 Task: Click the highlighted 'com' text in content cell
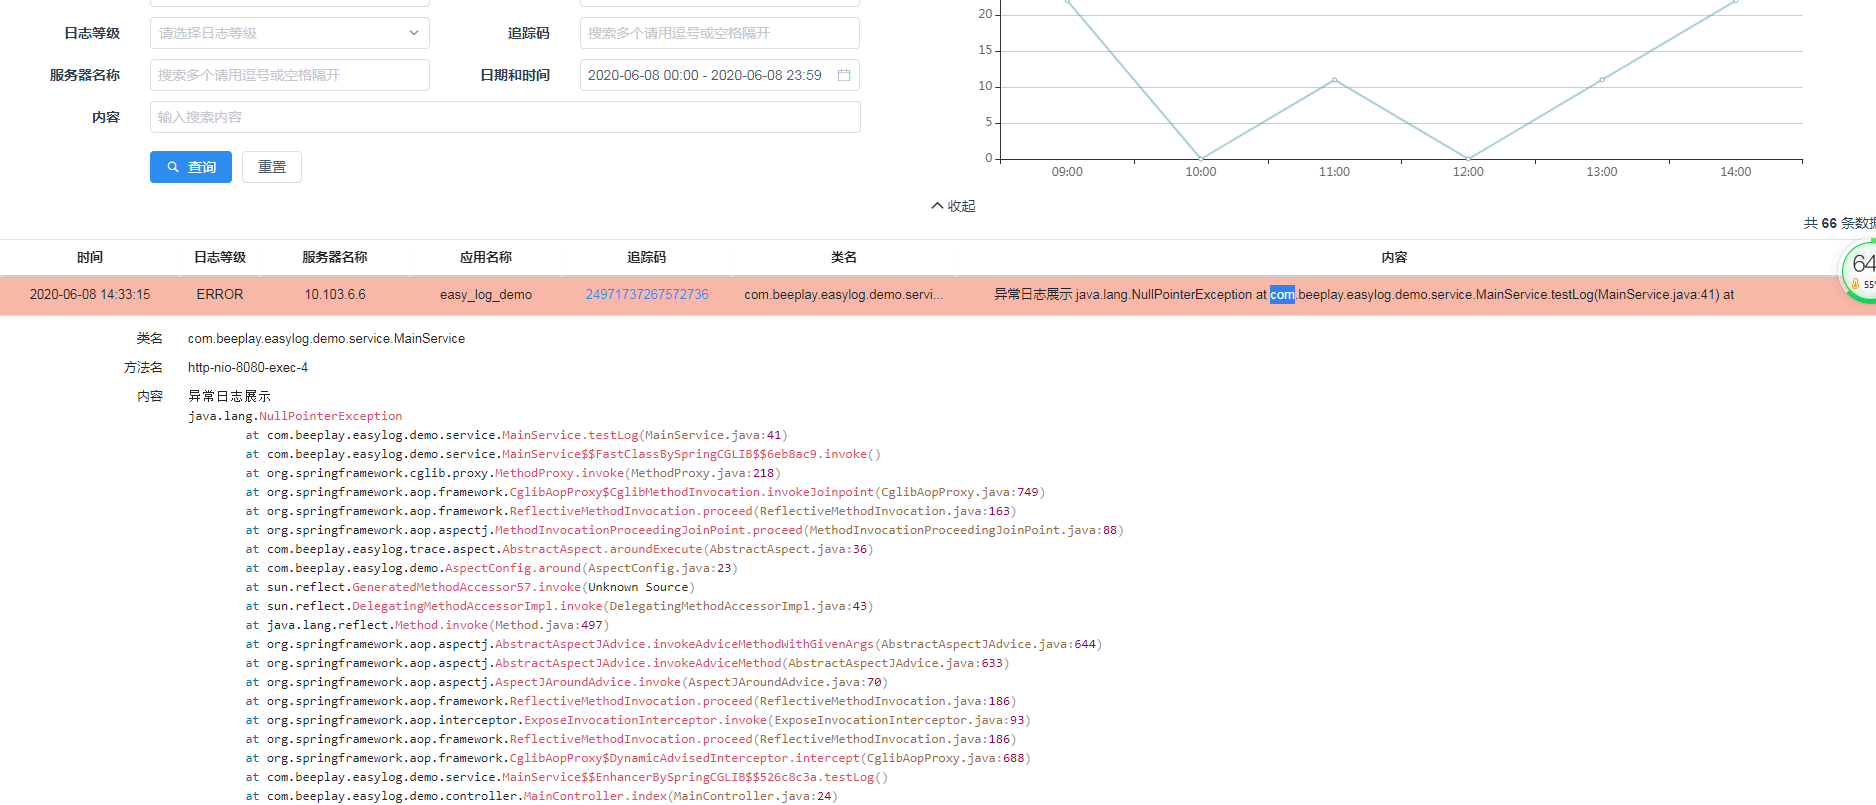point(1282,294)
